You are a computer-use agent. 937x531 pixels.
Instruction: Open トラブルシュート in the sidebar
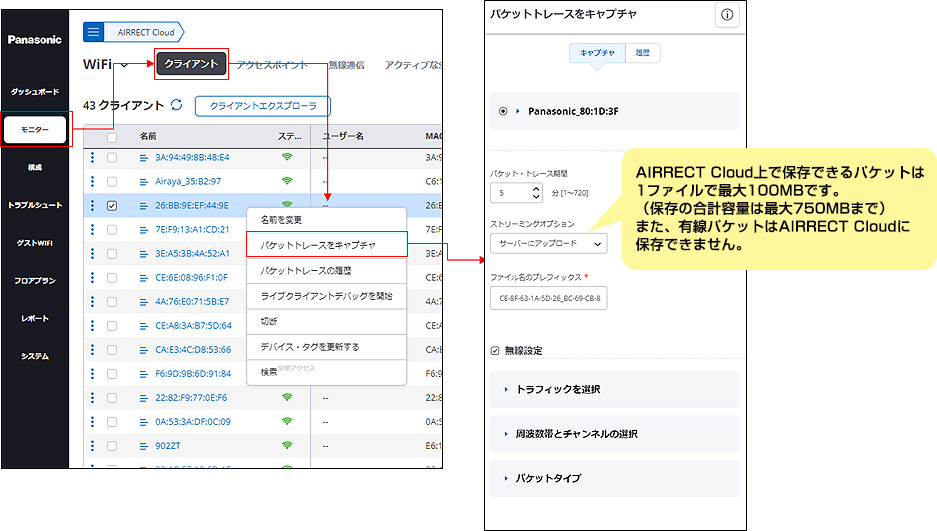point(35,205)
